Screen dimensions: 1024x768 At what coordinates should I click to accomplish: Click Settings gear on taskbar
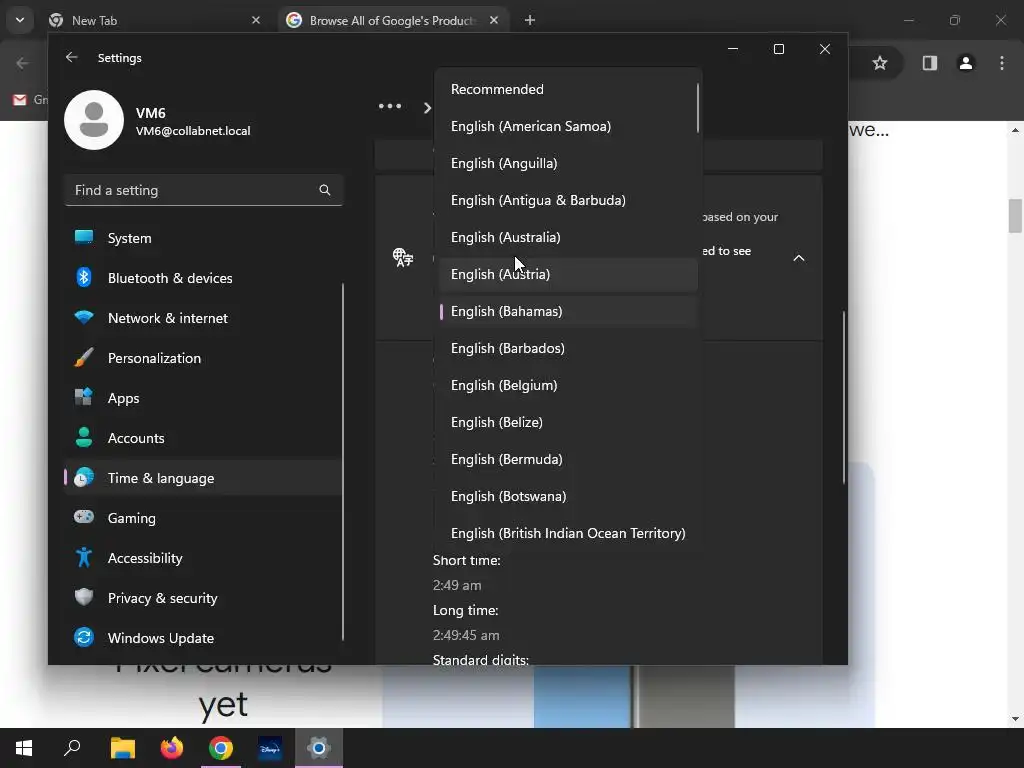319,748
